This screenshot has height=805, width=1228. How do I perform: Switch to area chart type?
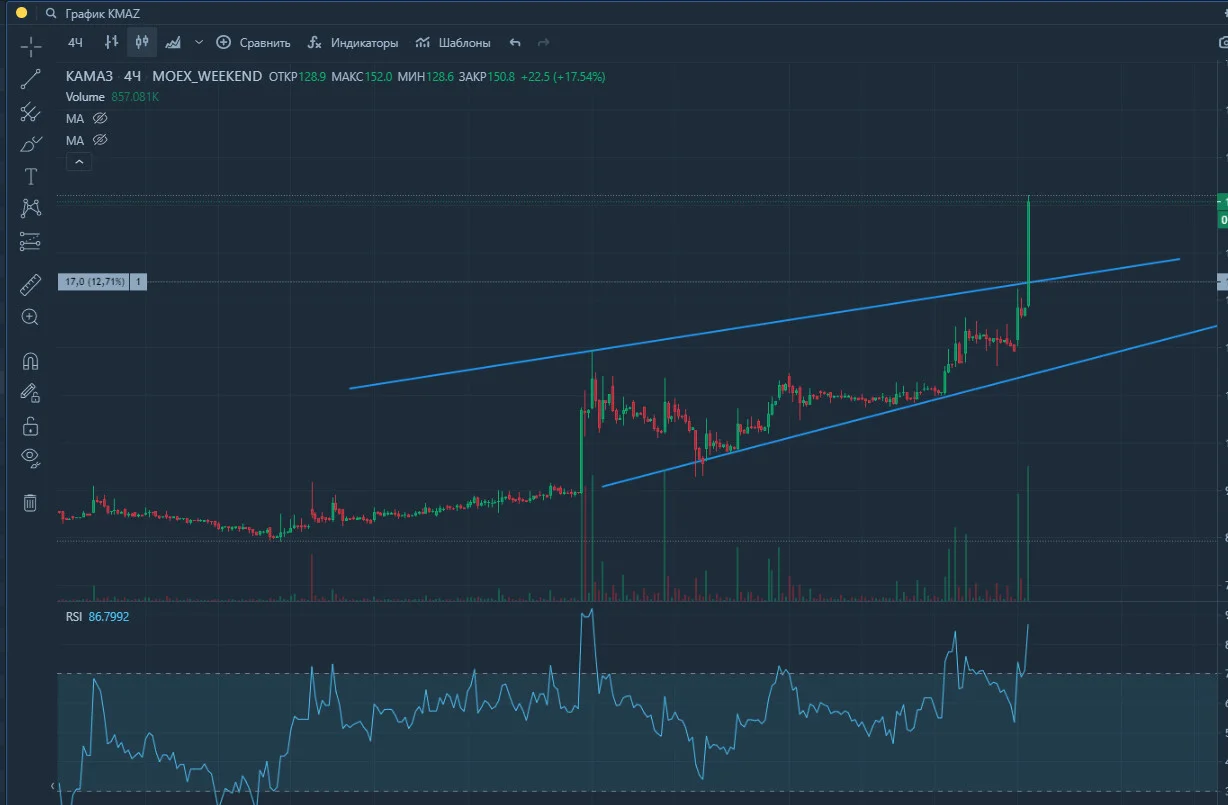coord(173,42)
